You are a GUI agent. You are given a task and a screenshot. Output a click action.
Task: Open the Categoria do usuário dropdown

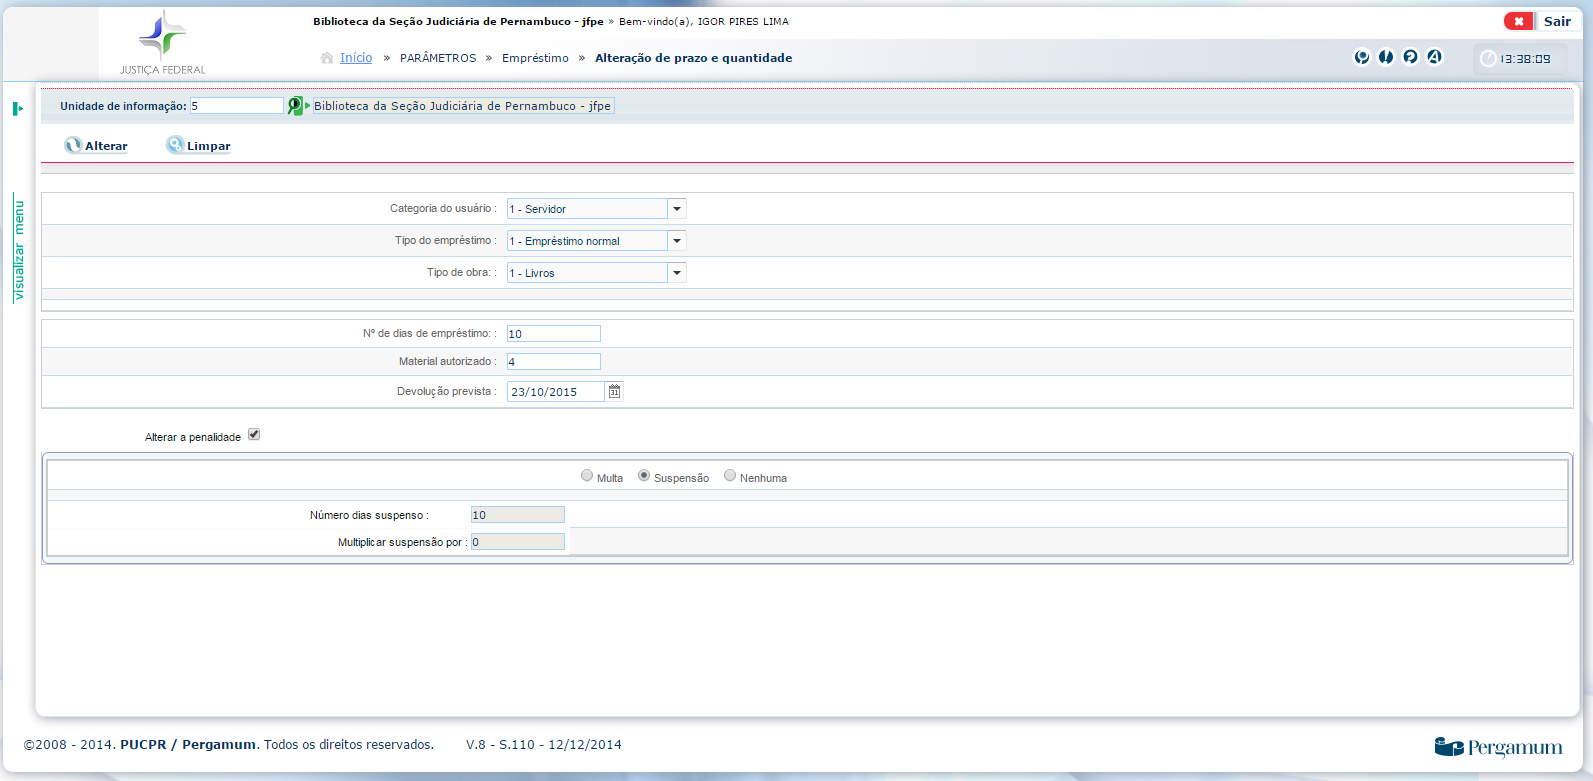(677, 209)
